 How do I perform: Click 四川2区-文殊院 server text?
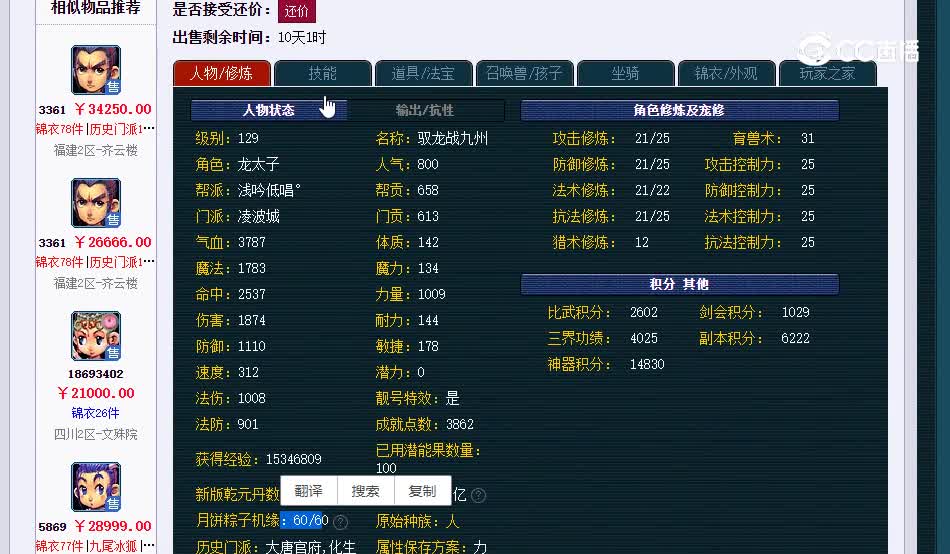tap(96, 434)
